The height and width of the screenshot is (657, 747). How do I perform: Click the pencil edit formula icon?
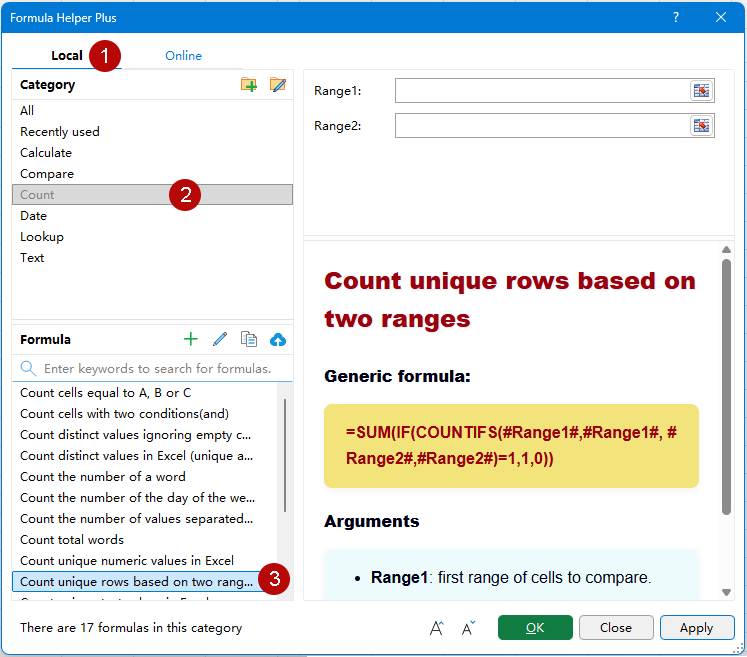click(220, 339)
